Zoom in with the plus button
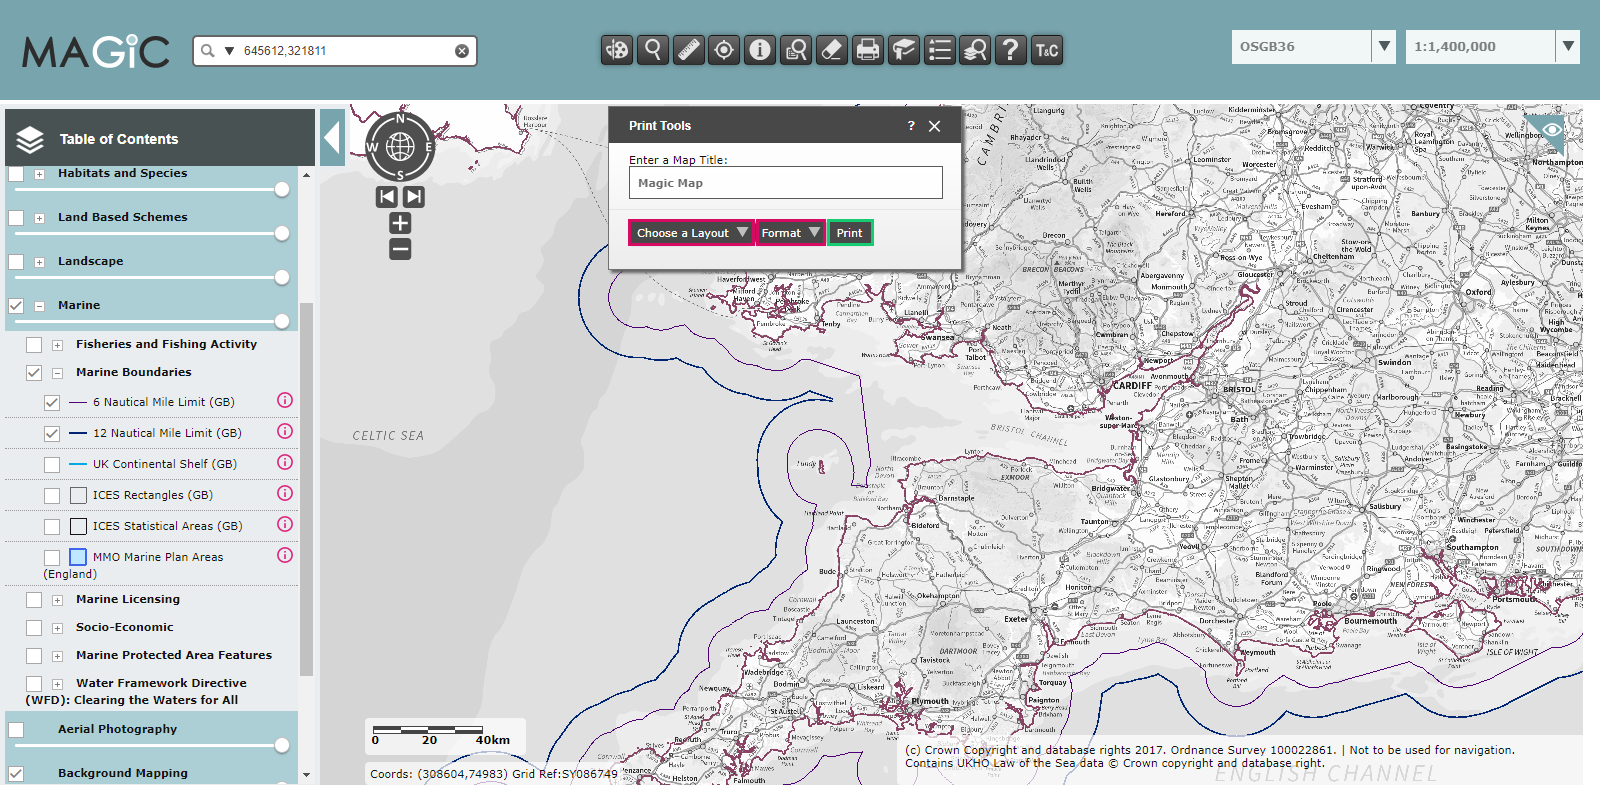 point(400,223)
